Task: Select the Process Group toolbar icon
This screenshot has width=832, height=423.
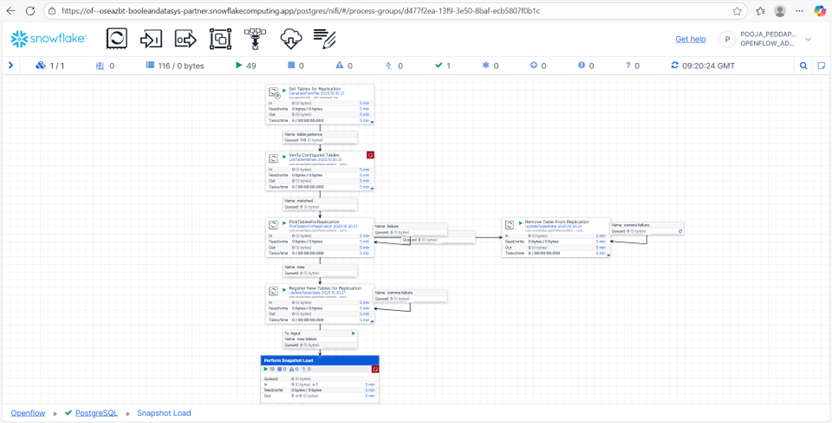Action: coord(220,39)
